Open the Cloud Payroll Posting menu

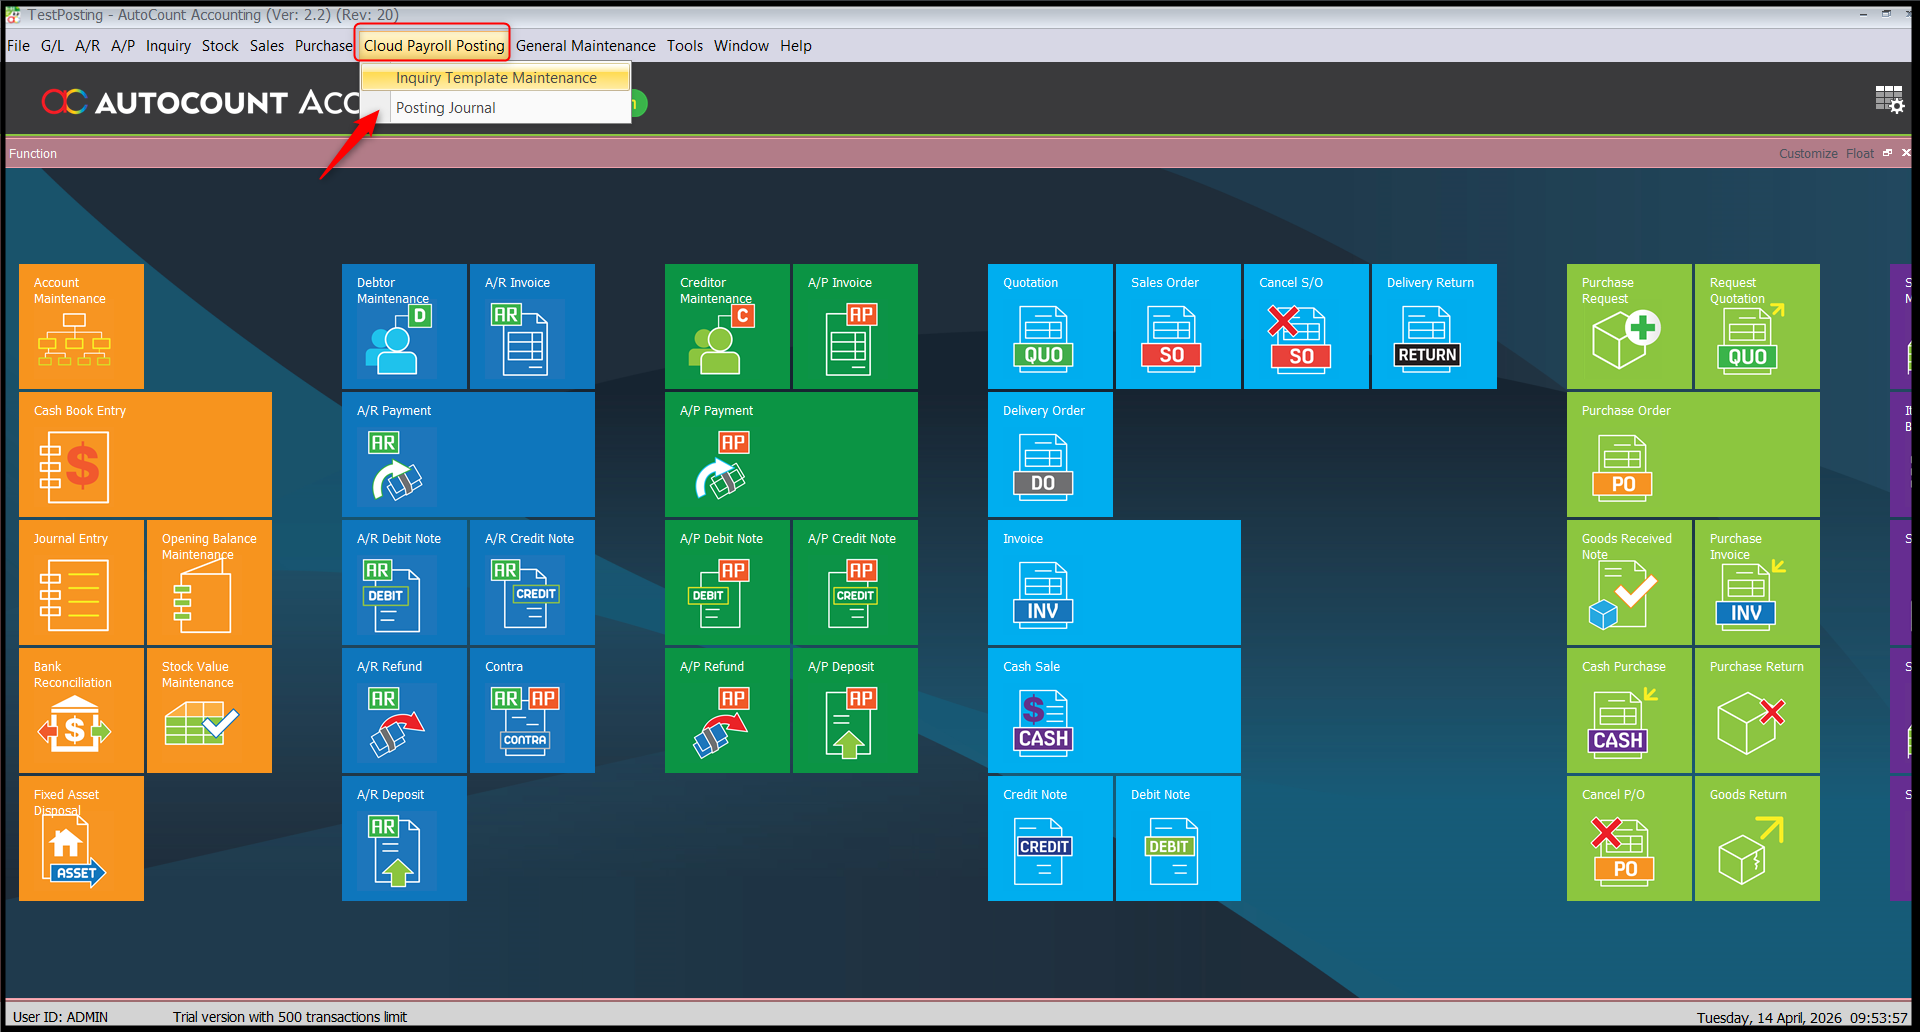point(434,46)
